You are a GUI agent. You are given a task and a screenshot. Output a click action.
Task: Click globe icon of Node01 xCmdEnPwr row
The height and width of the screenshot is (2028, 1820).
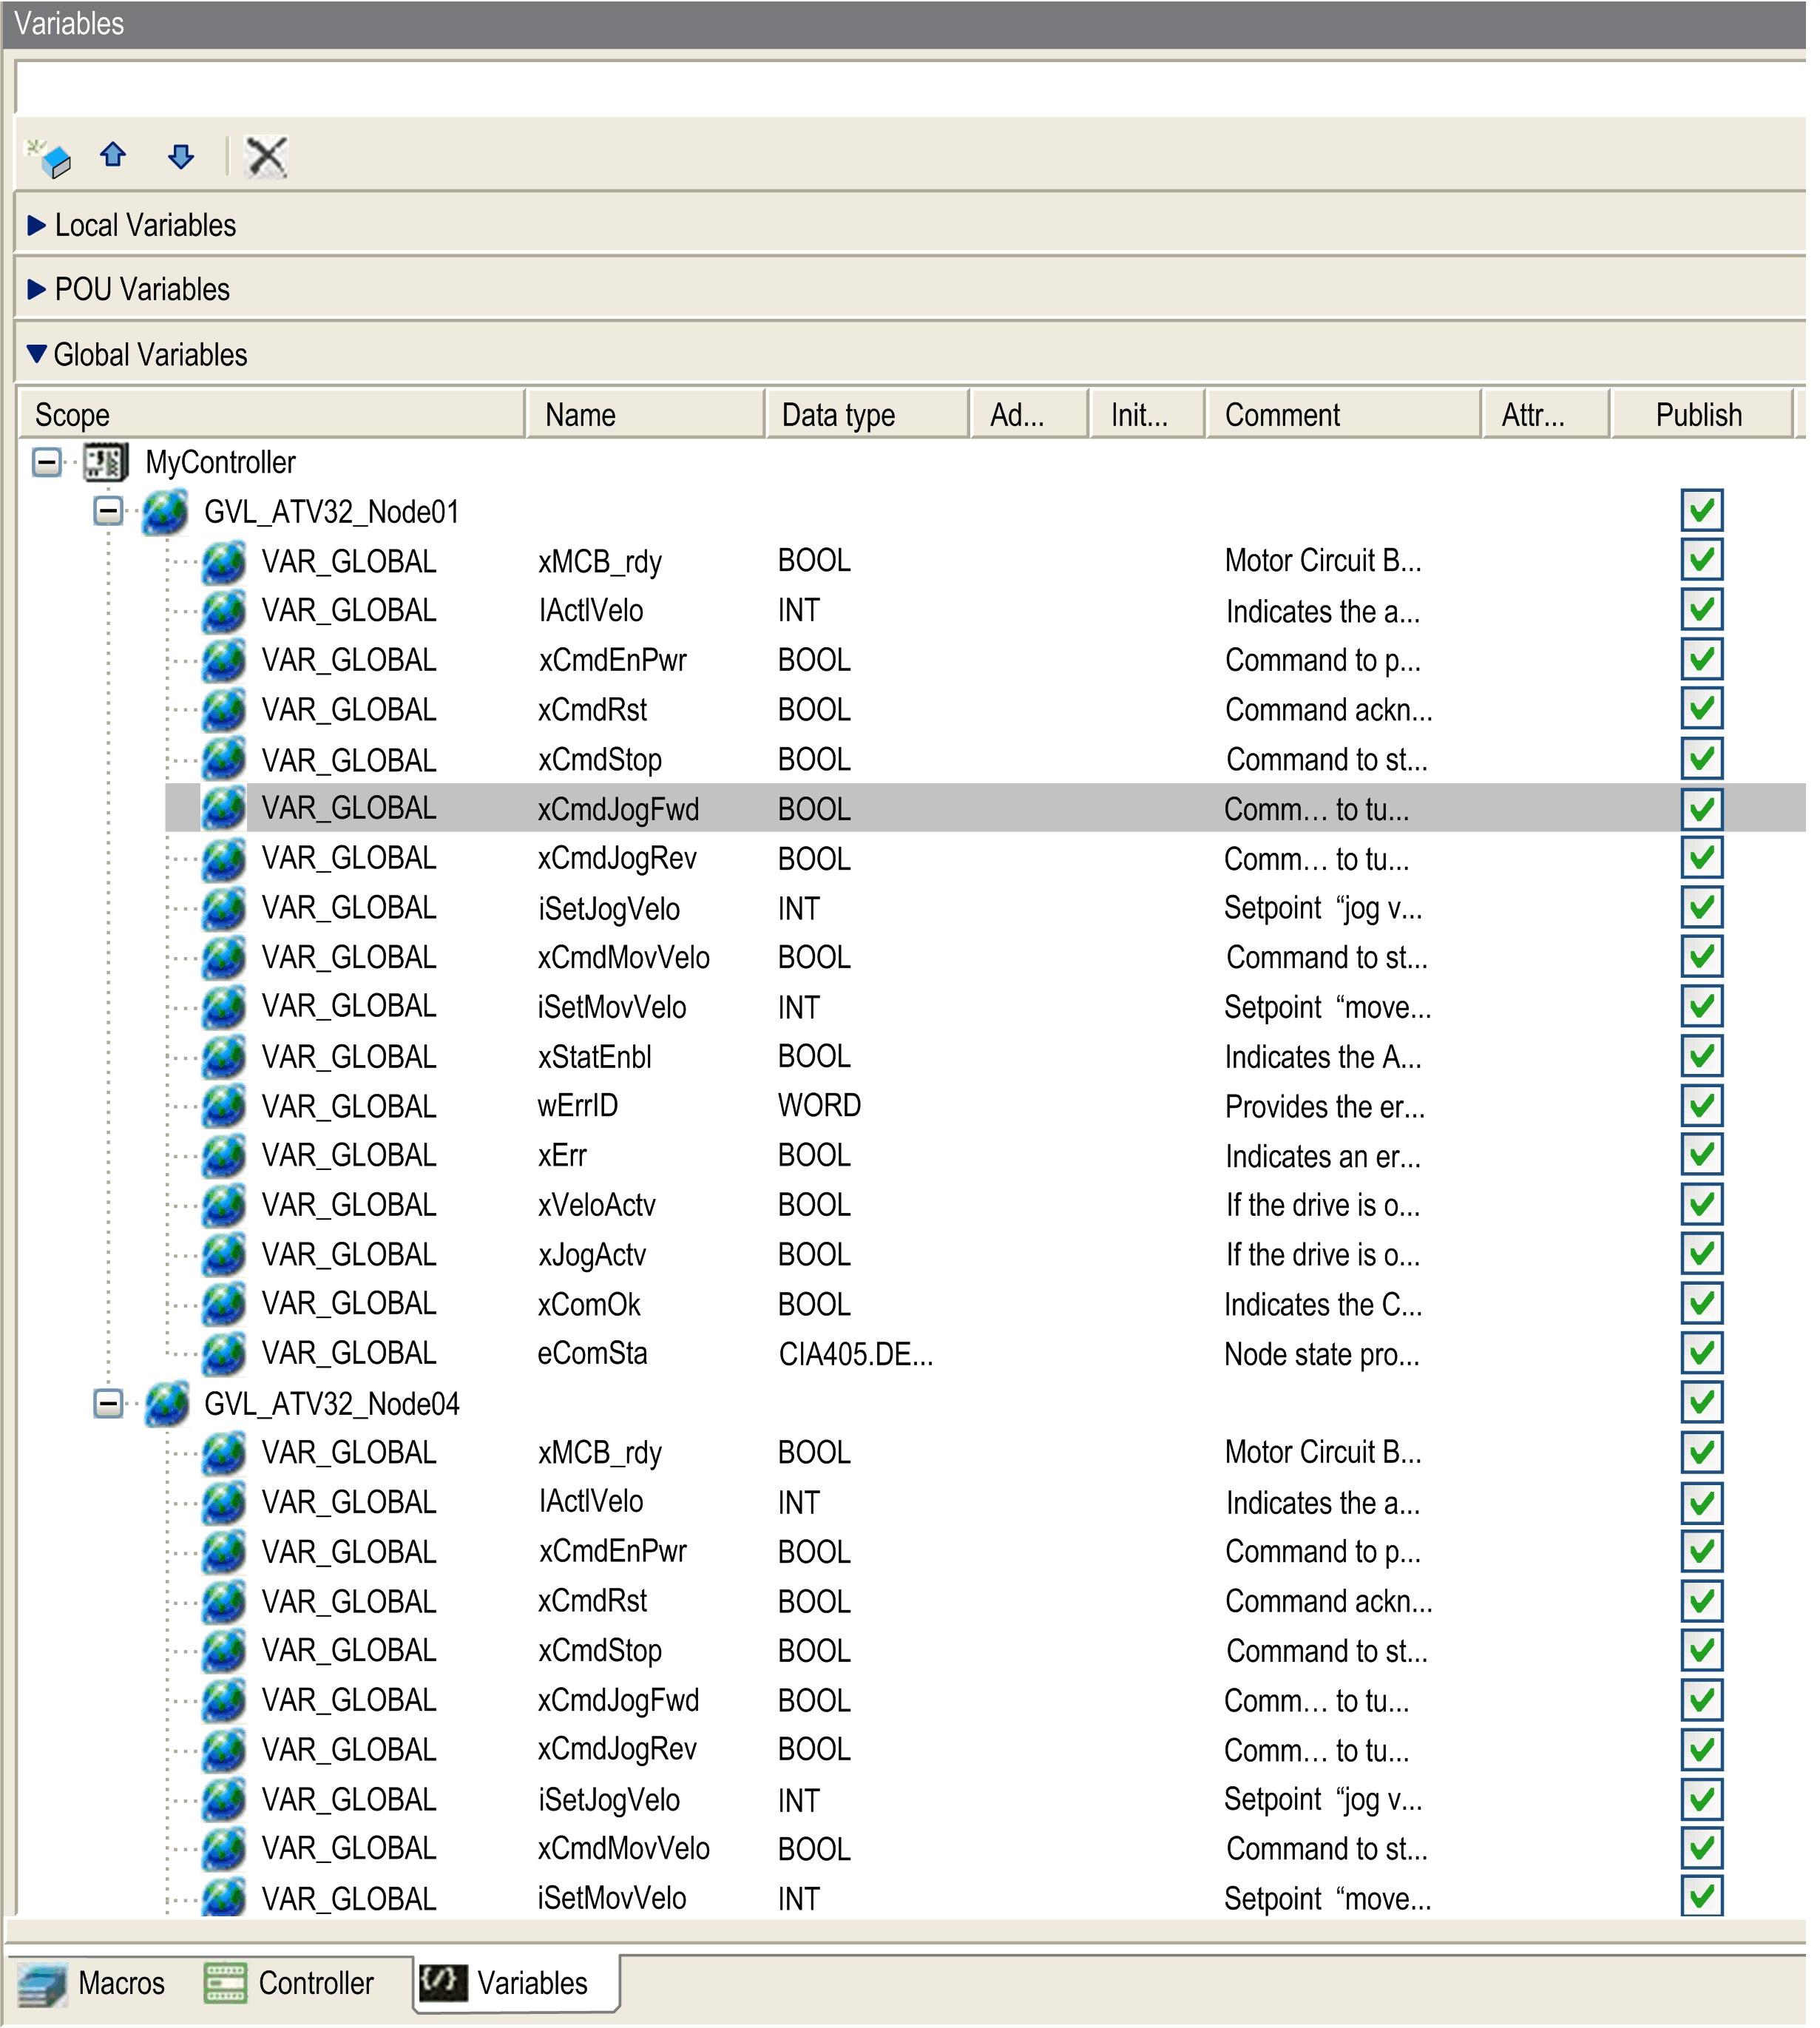pos(224,661)
